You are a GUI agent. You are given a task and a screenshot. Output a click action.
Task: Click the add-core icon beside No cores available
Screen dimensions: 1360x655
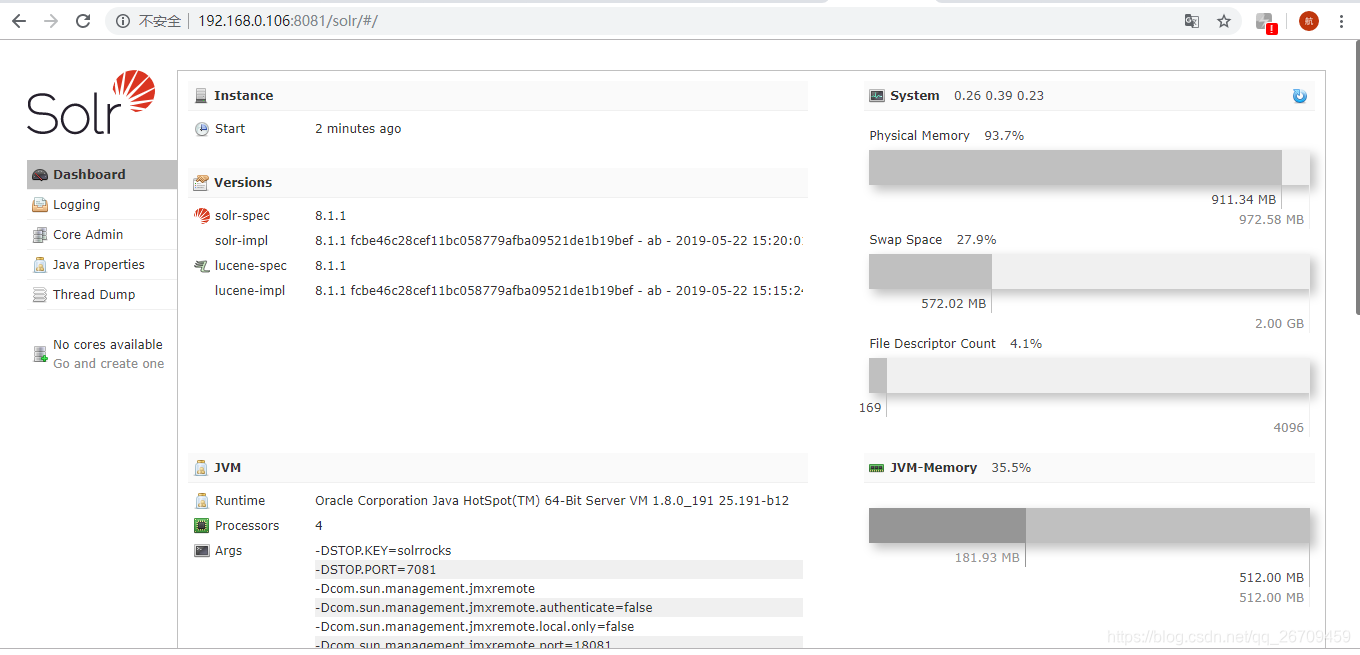[x=40, y=354]
